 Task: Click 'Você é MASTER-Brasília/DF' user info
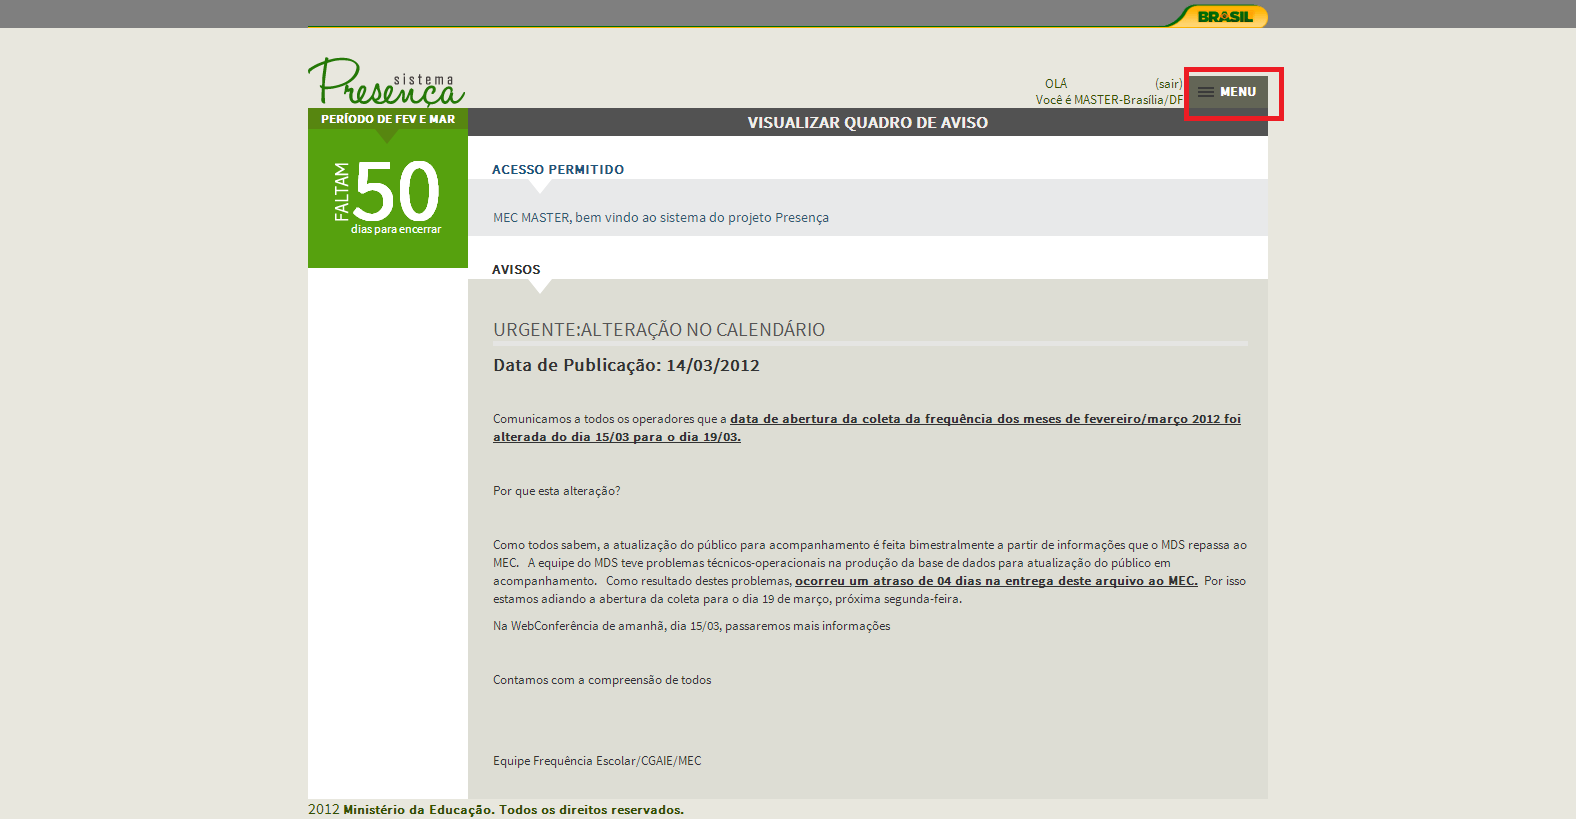[x=1109, y=100]
